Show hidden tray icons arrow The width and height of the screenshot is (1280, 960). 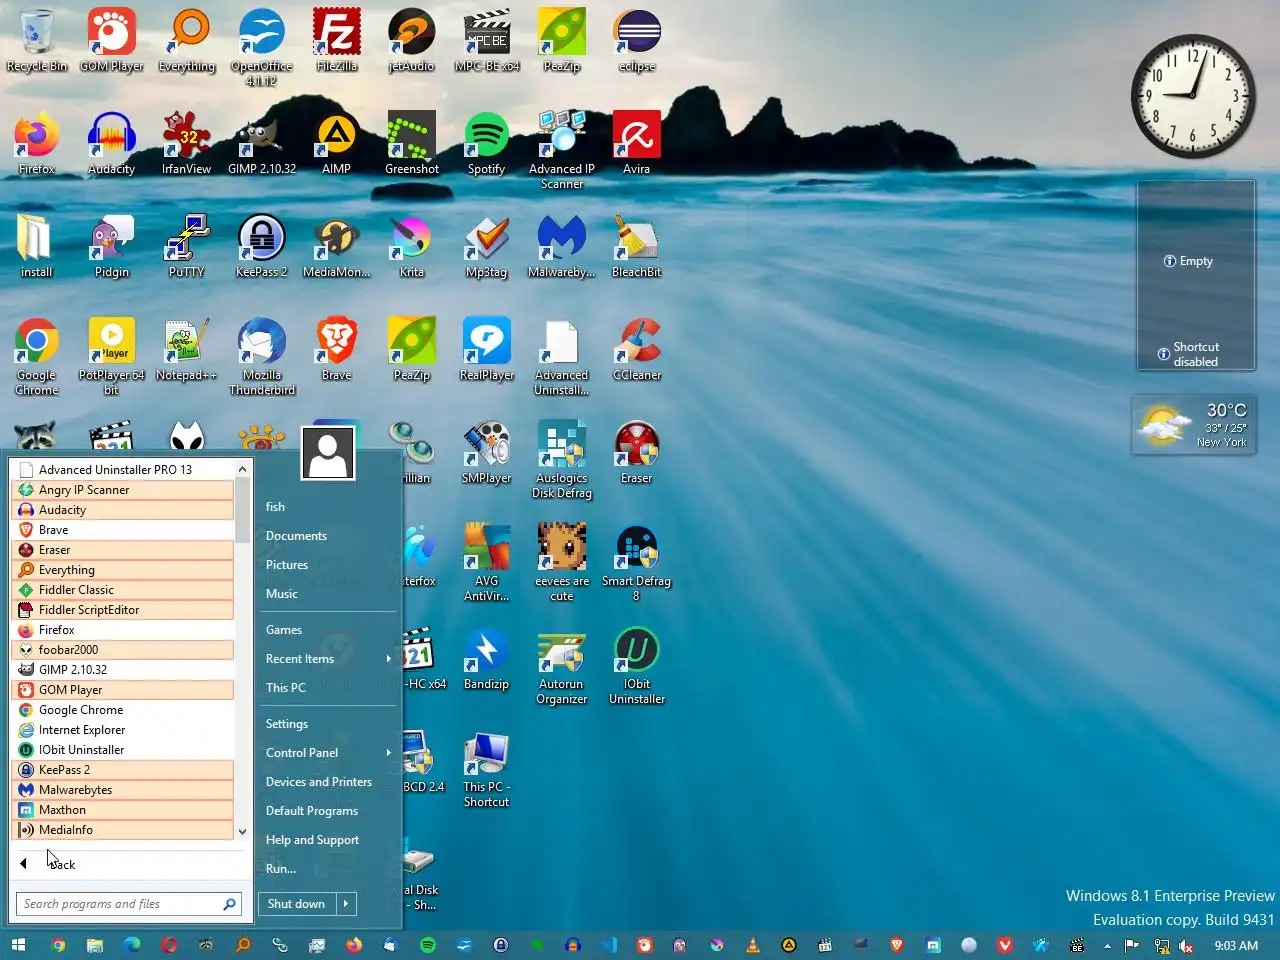[x=1107, y=945]
